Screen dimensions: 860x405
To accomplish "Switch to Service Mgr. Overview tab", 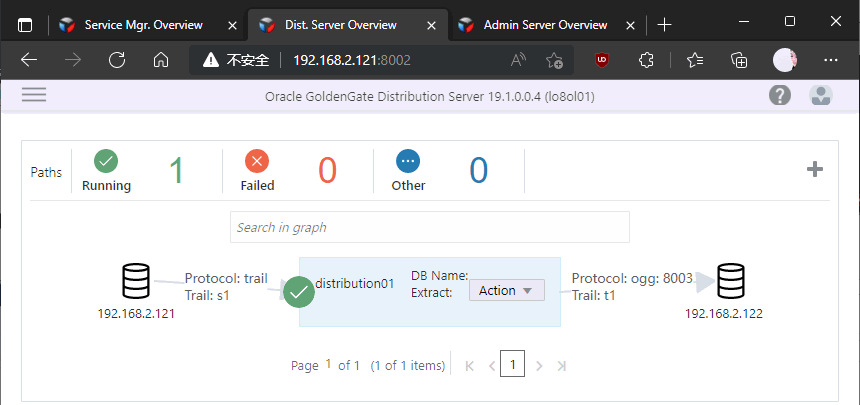I will click(x=143, y=25).
